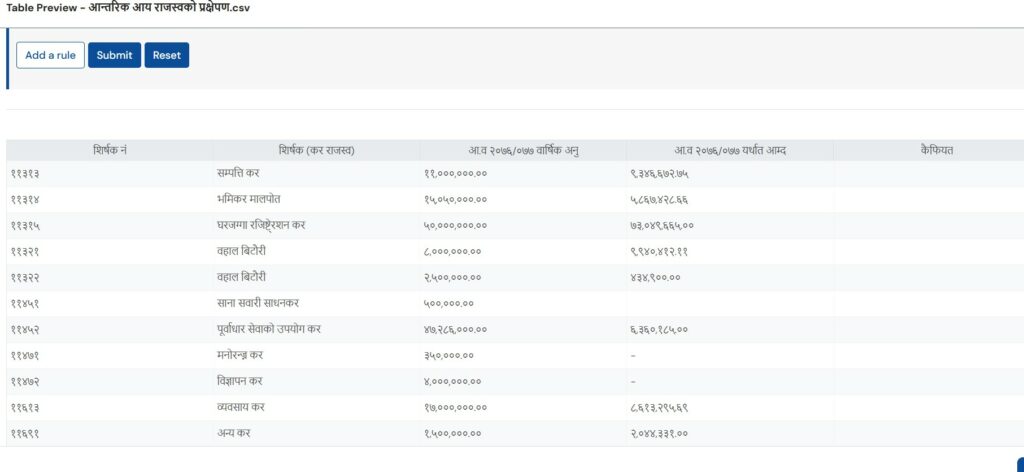Viewport: 1024px width, 472px height.
Task: Select cell ८,०००,०००.००
Action: (x=523, y=251)
